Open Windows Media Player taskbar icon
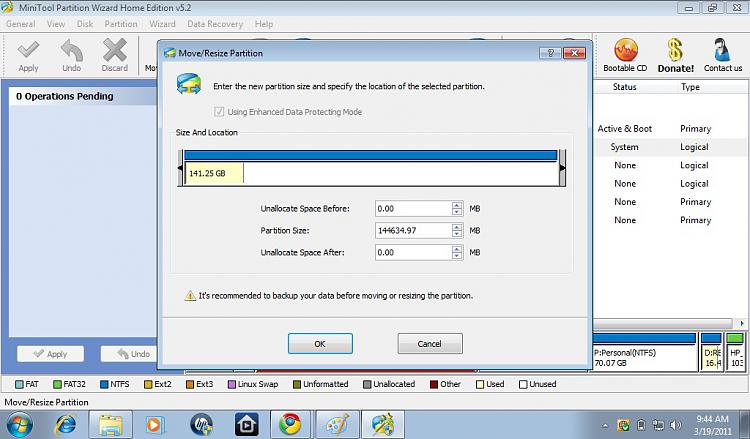This screenshot has width=750, height=439. coord(154,425)
